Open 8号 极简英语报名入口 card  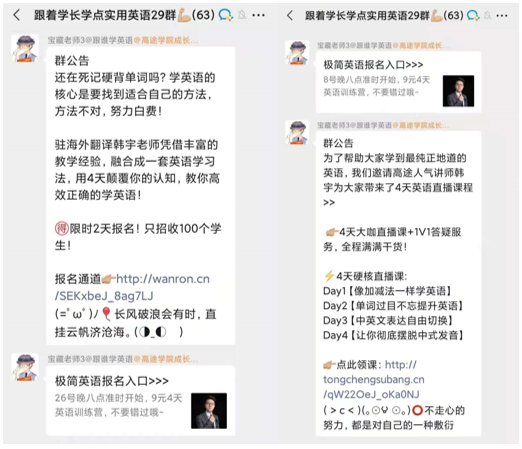pos(398,82)
